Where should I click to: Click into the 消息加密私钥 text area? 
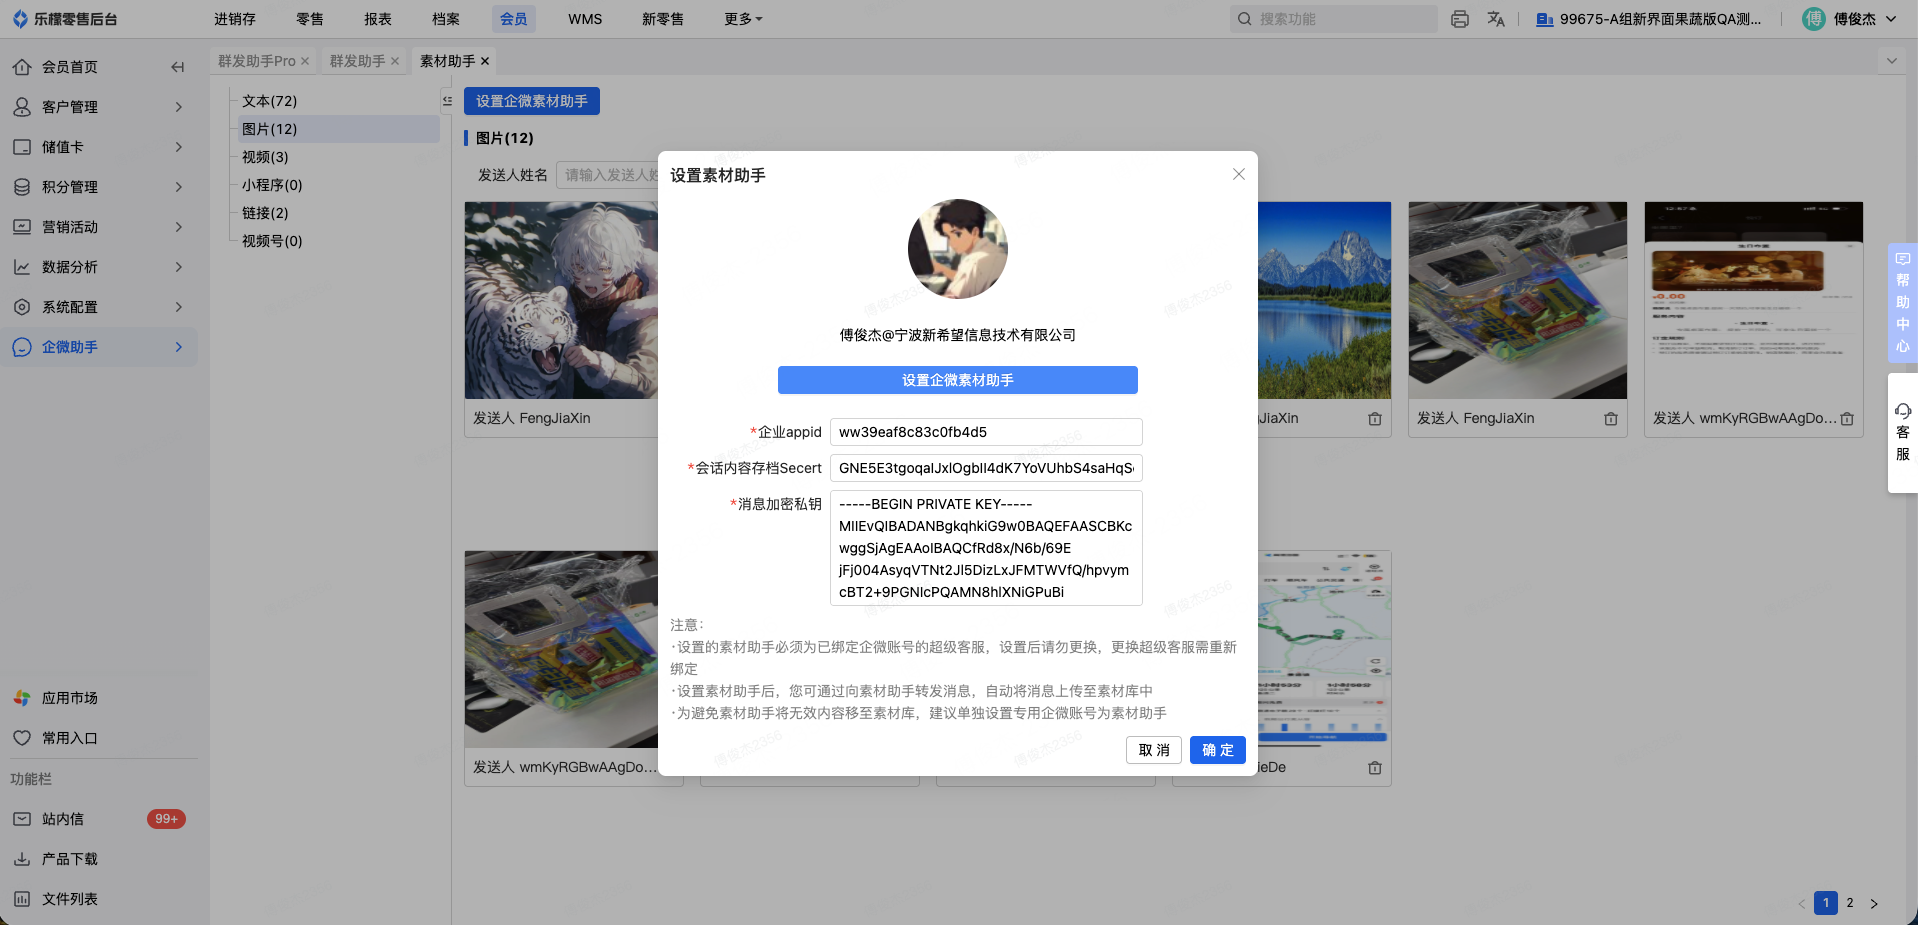click(x=986, y=548)
